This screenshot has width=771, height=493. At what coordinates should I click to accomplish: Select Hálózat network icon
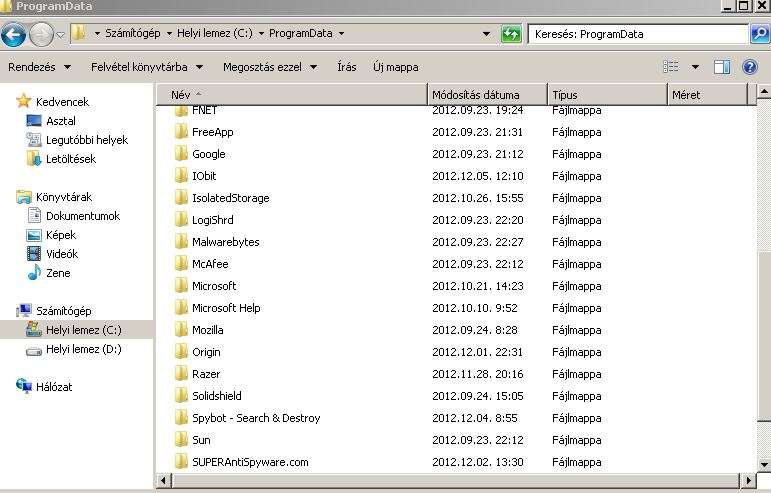click(x=24, y=386)
